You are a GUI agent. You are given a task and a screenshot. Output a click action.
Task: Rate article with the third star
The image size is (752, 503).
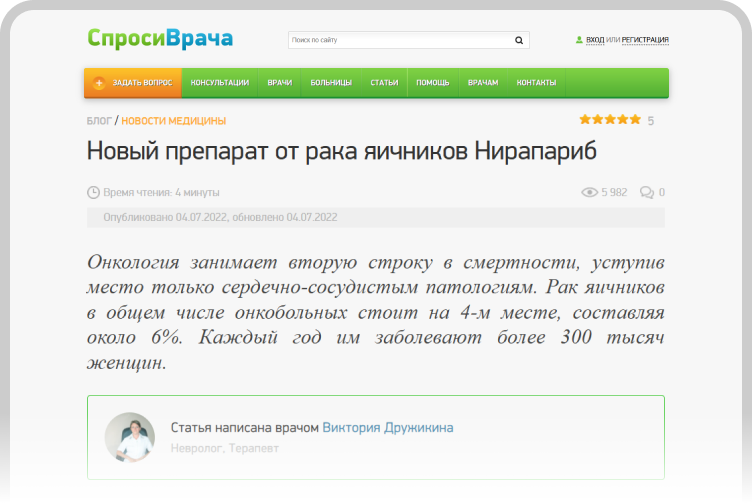[x=610, y=119]
